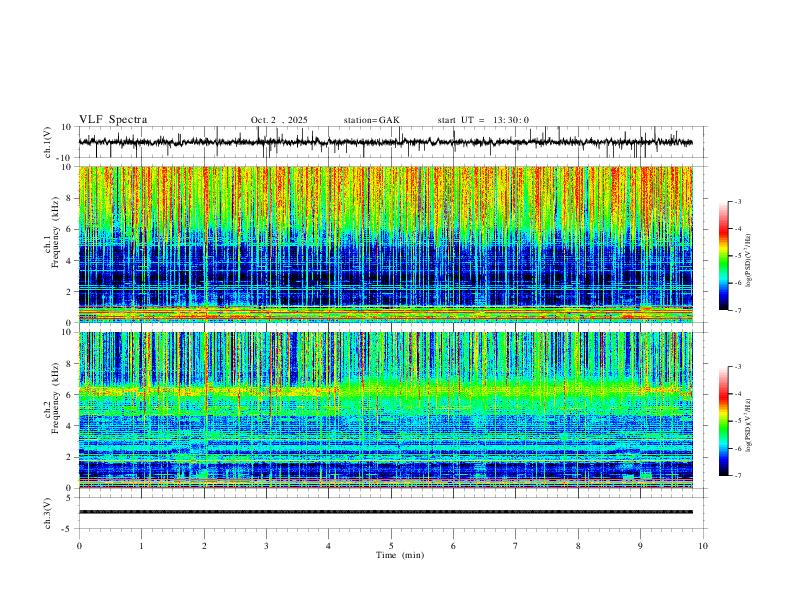Click the "5" tick on ch.3(V) axis

pos(69,498)
